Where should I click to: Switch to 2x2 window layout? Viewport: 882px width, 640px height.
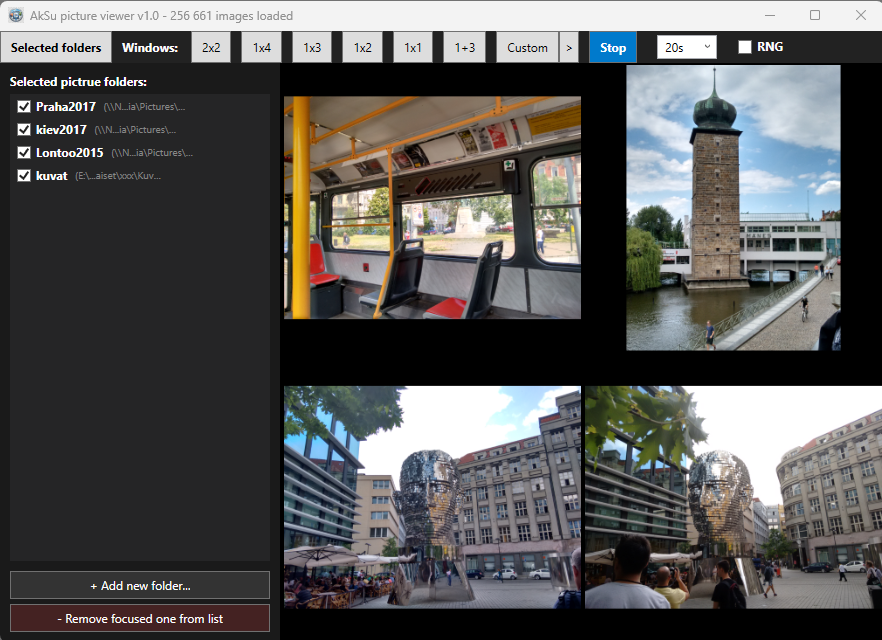(211, 48)
